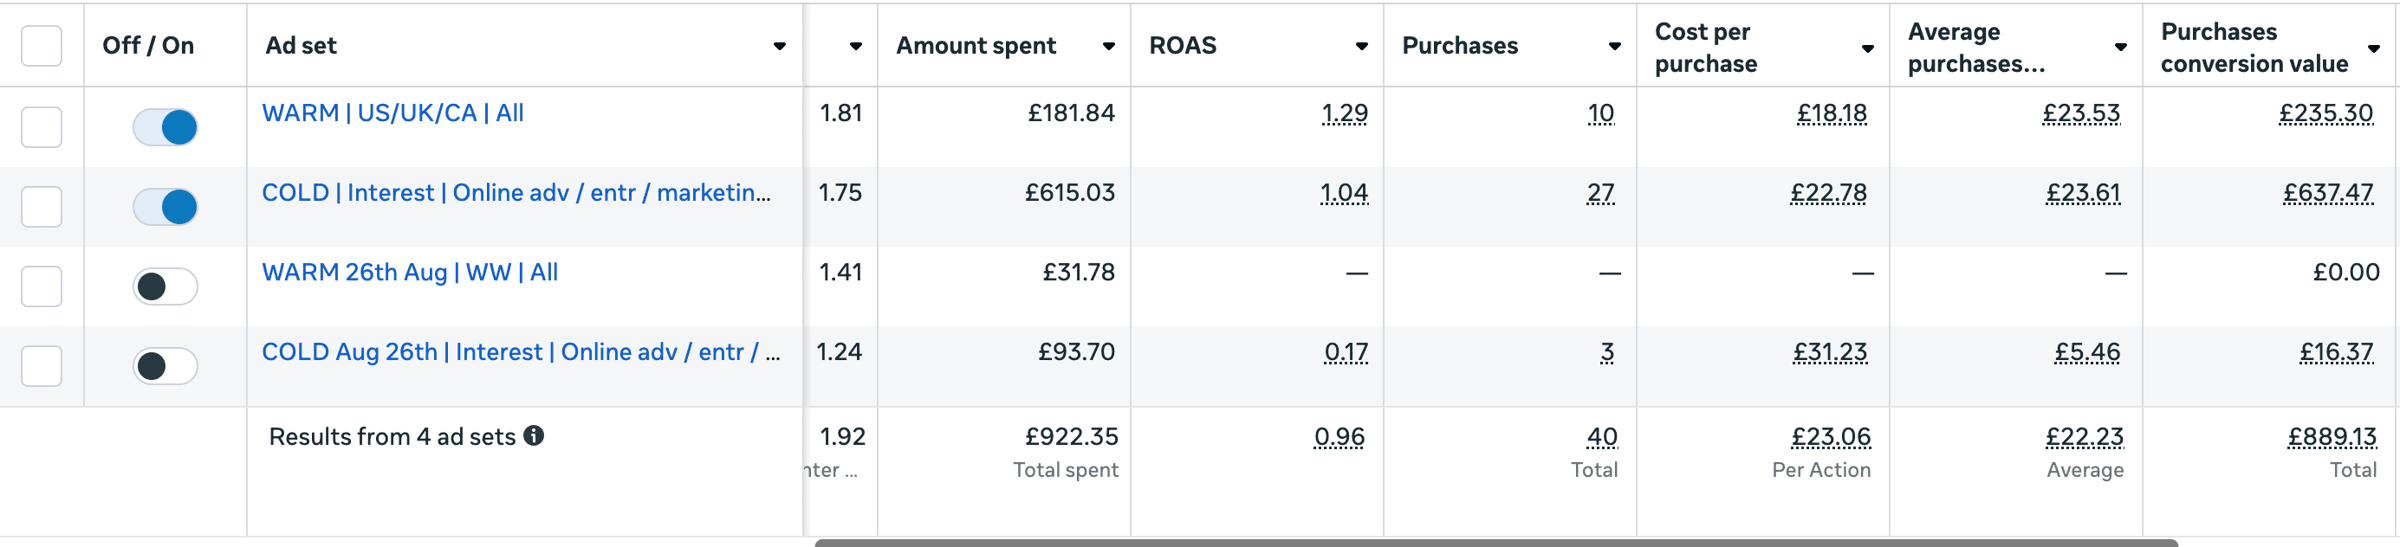The height and width of the screenshot is (547, 2400).
Task: Open the Average purchases column dropdown arrow
Action: (x=2120, y=47)
